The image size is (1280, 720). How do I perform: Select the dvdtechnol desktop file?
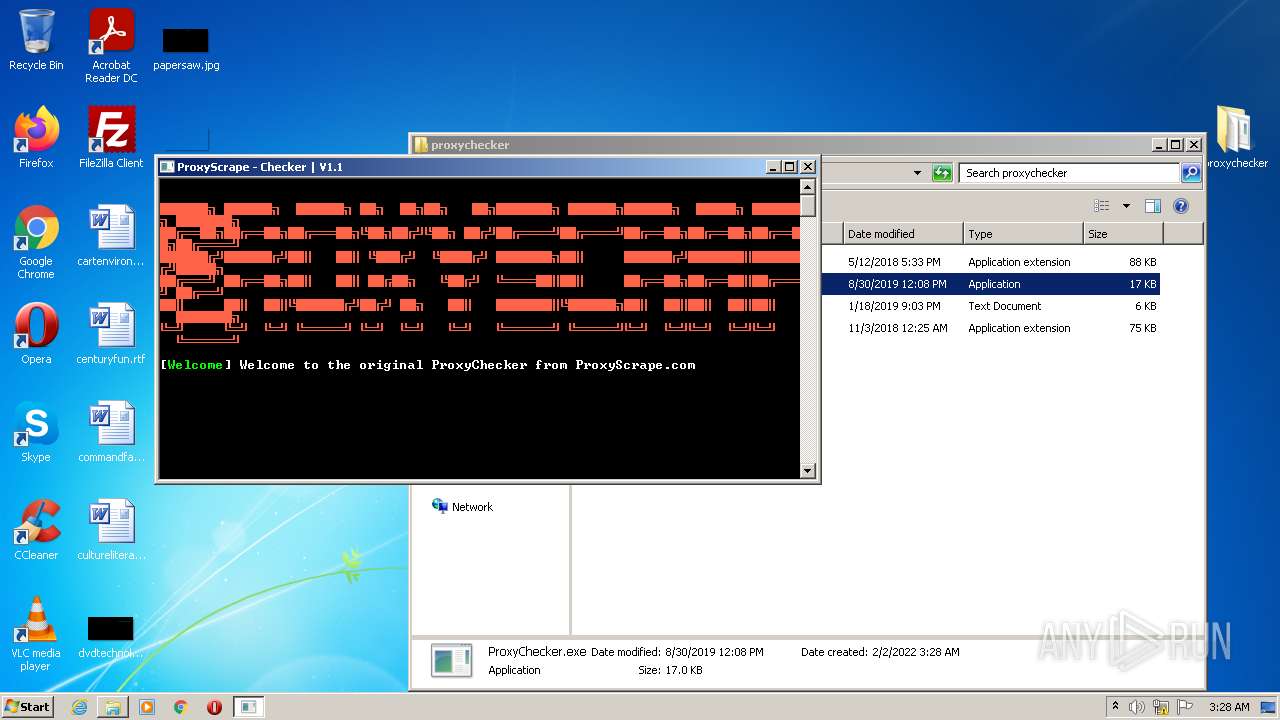coord(111,637)
